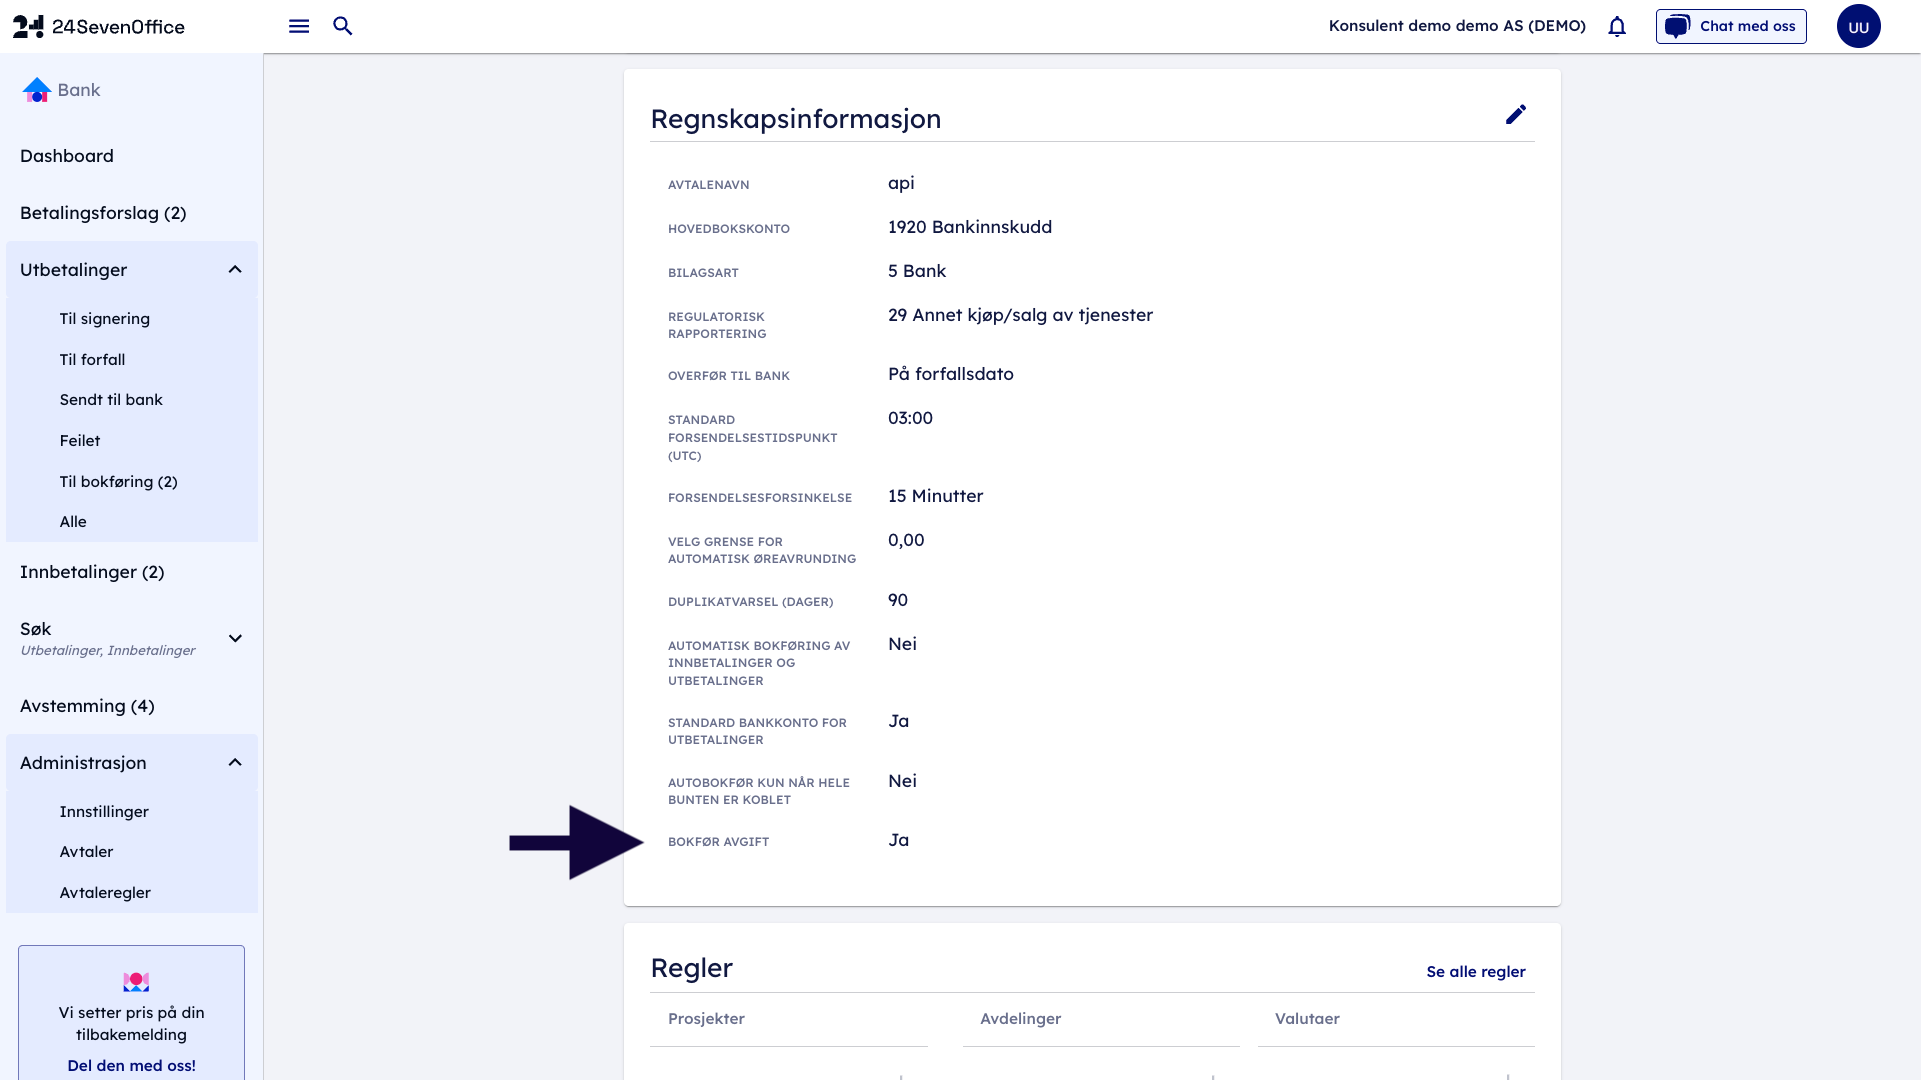Image resolution: width=1921 pixels, height=1080 pixels.
Task: Collapse the Utbetalinger section
Action: coord(235,270)
